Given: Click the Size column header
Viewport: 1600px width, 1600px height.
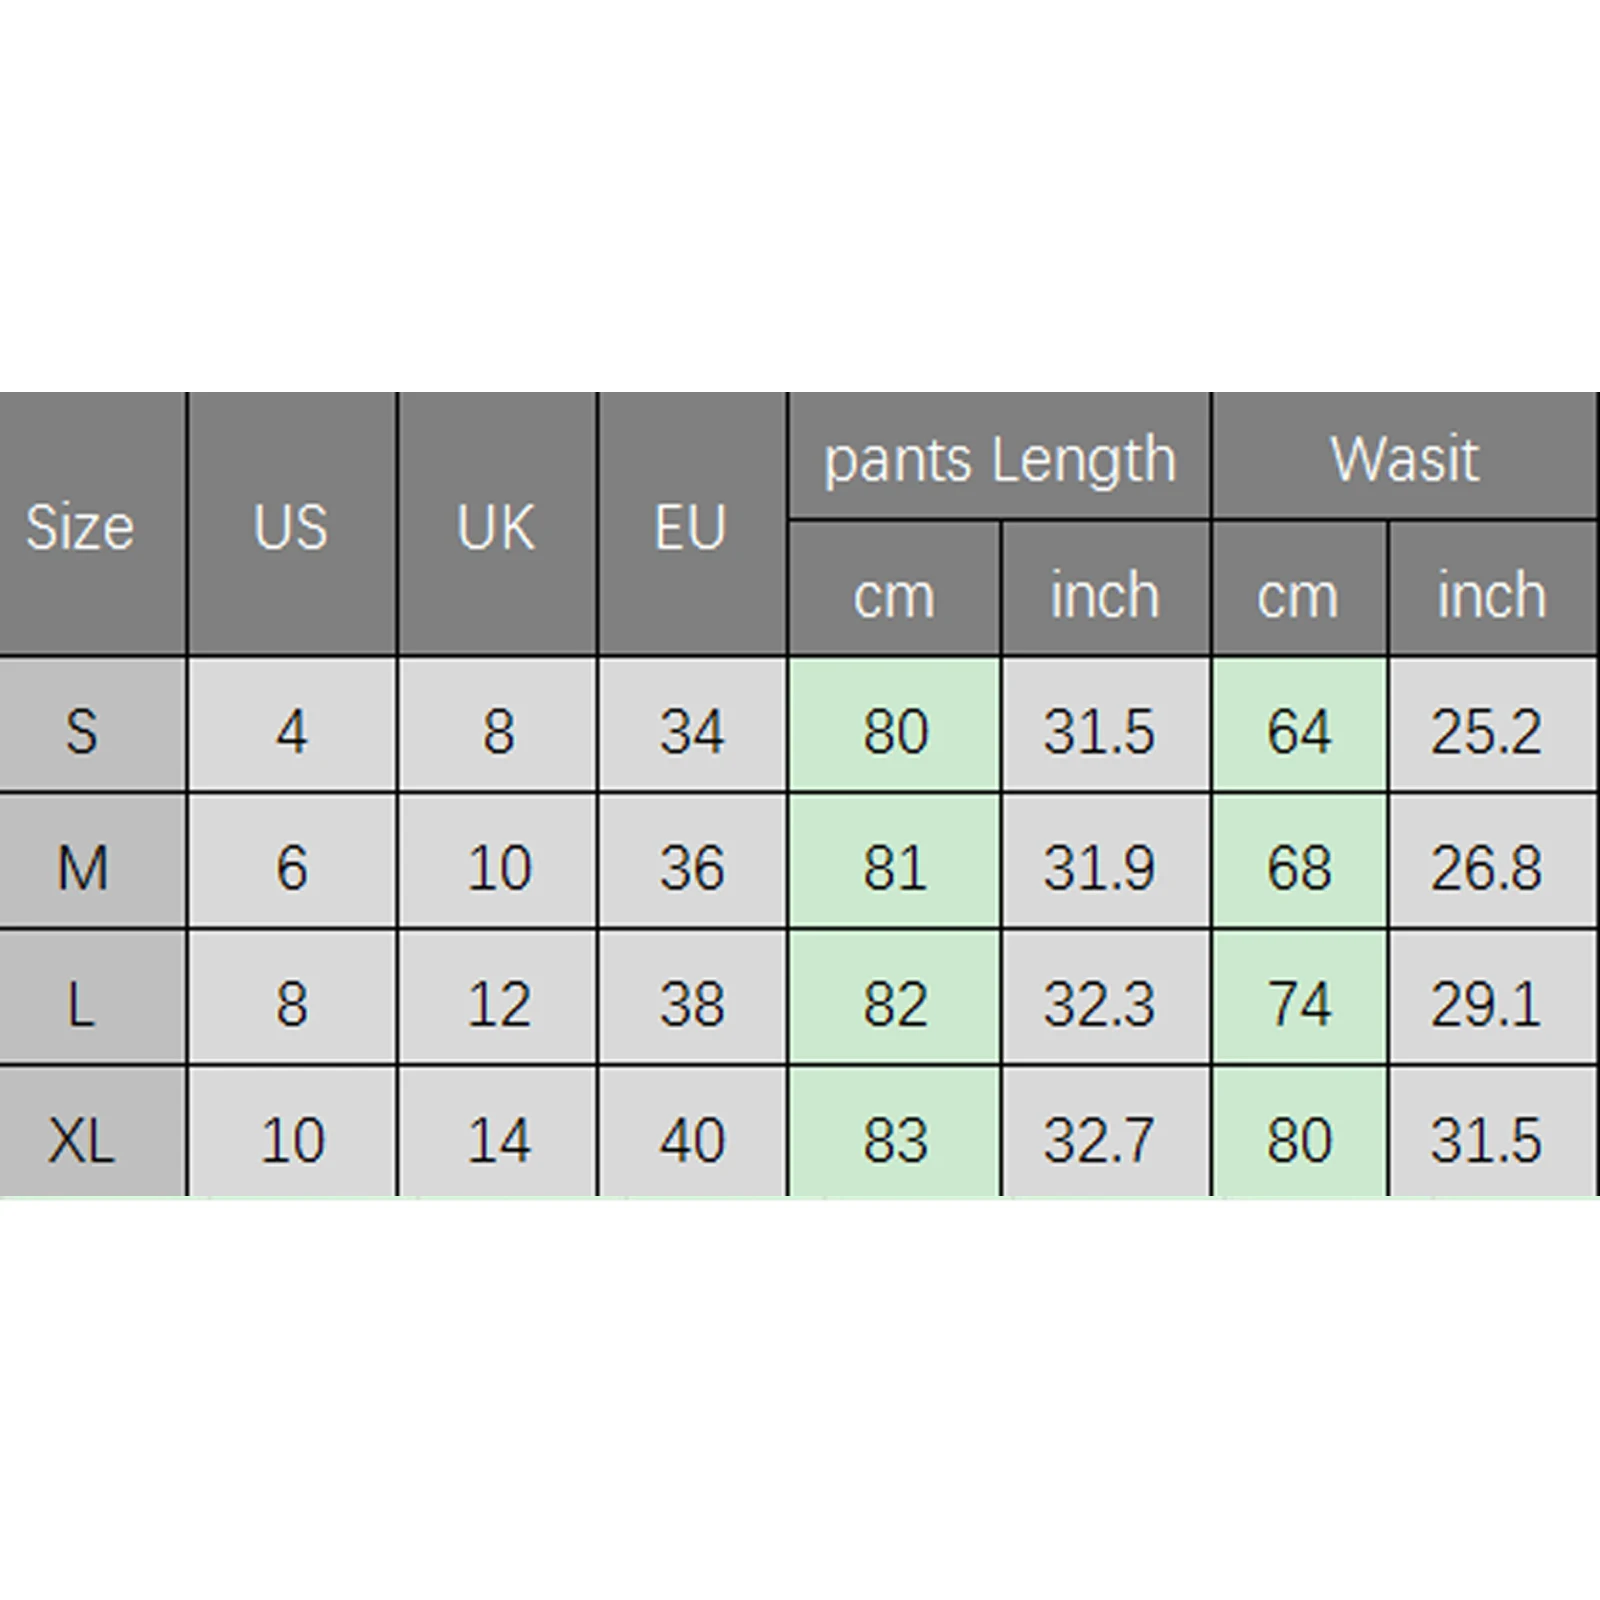Looking at the screenshot, I should click(x=92, y=525).
